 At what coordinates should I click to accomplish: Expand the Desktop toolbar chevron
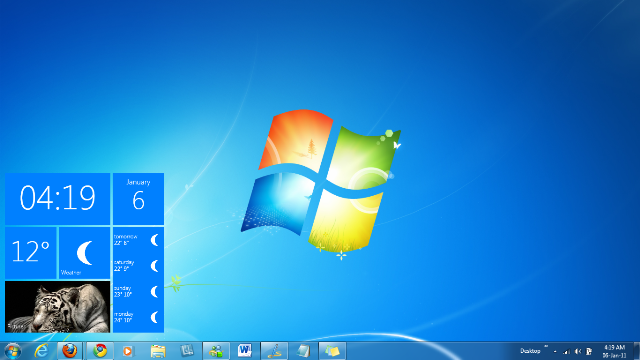[546, 347]
